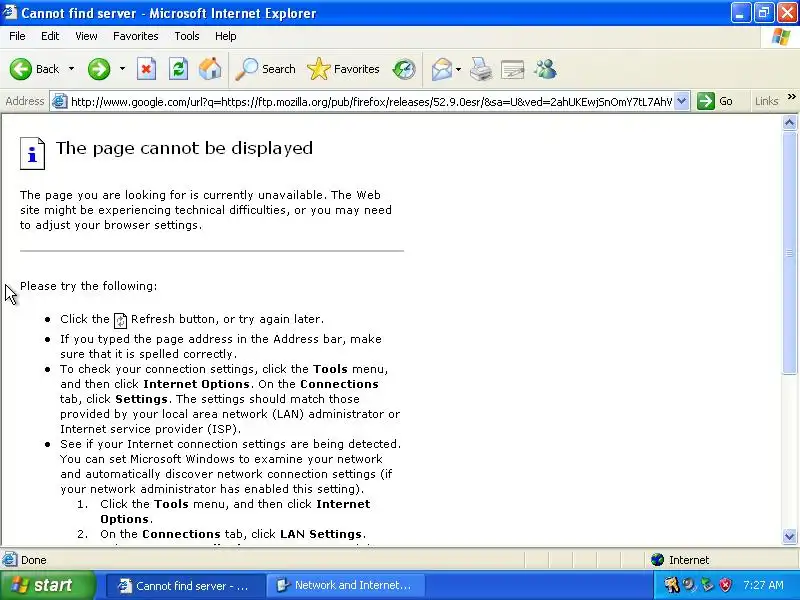
Task: Click the Windows flag logo throbber
Action: point(781,37)
